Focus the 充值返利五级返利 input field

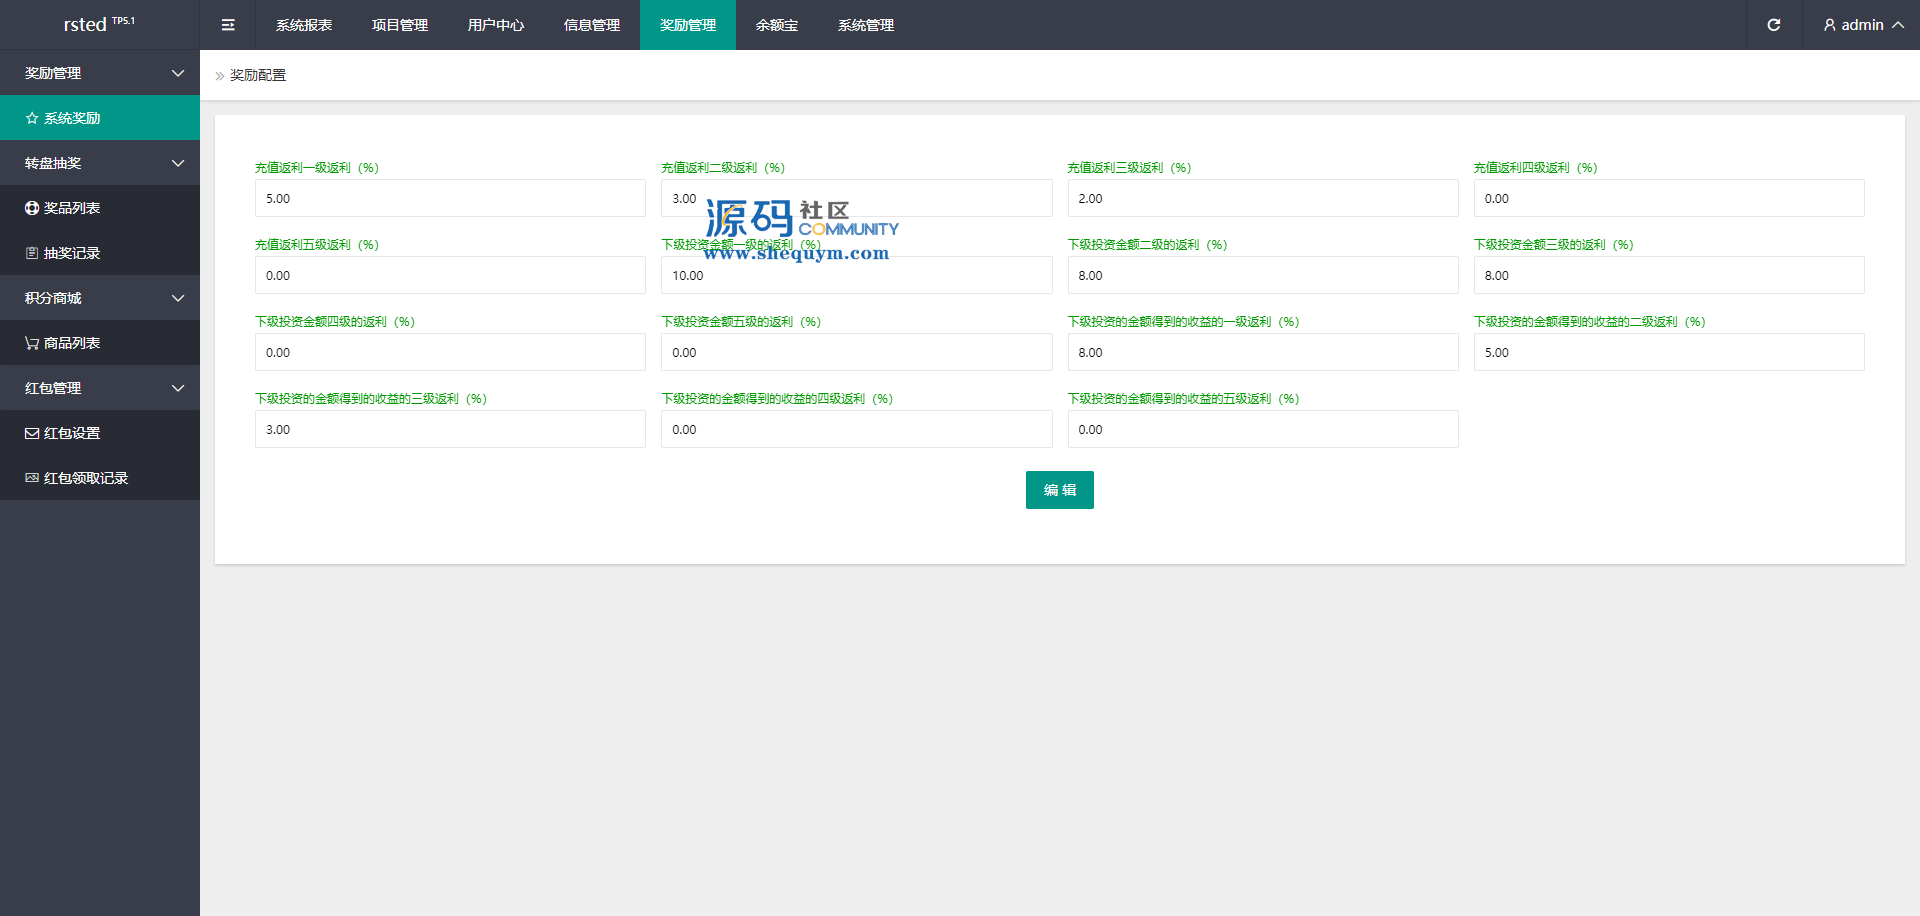point(450,275)
